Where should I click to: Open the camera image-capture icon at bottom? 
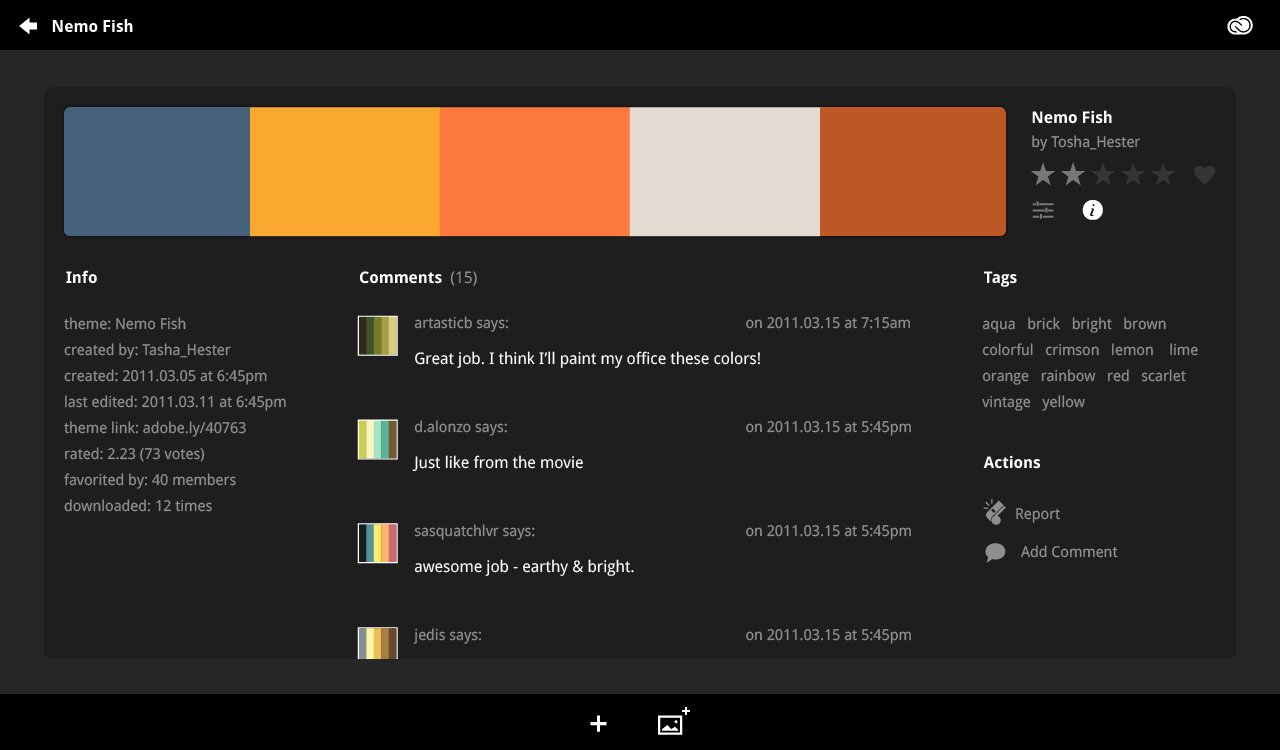672,723
